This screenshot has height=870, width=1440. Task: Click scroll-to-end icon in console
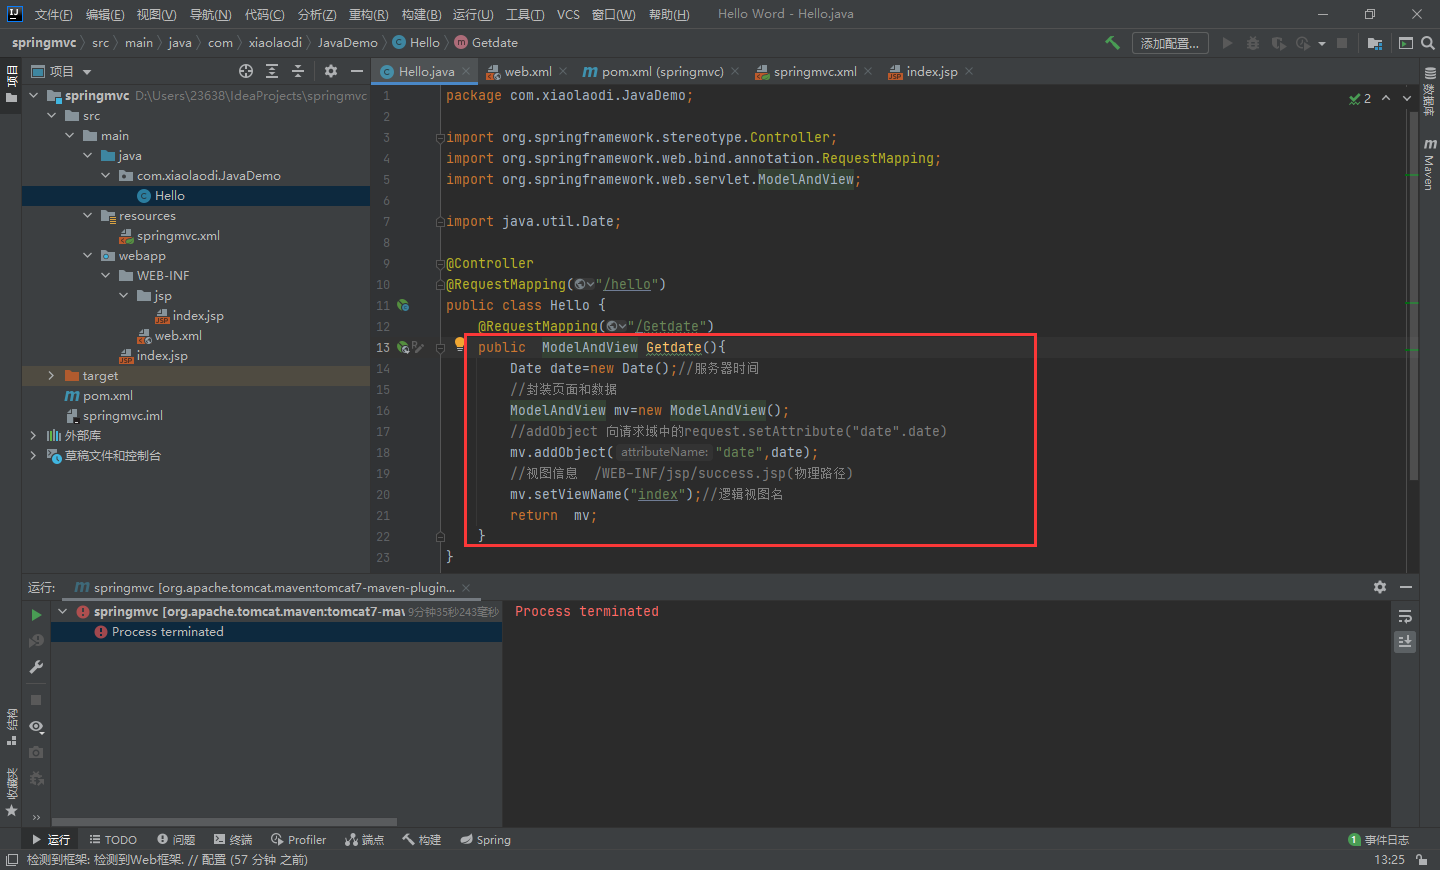(1405, 642)
